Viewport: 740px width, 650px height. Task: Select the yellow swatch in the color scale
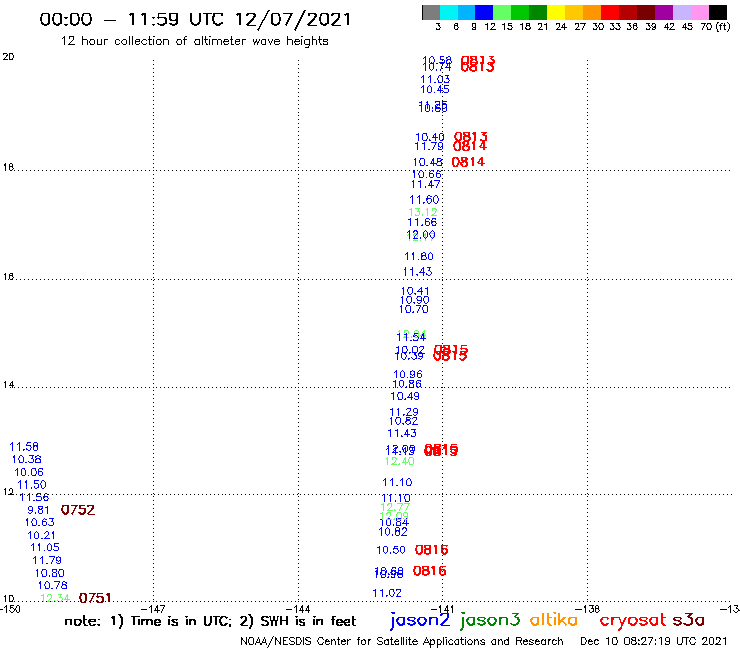[556, 12]
